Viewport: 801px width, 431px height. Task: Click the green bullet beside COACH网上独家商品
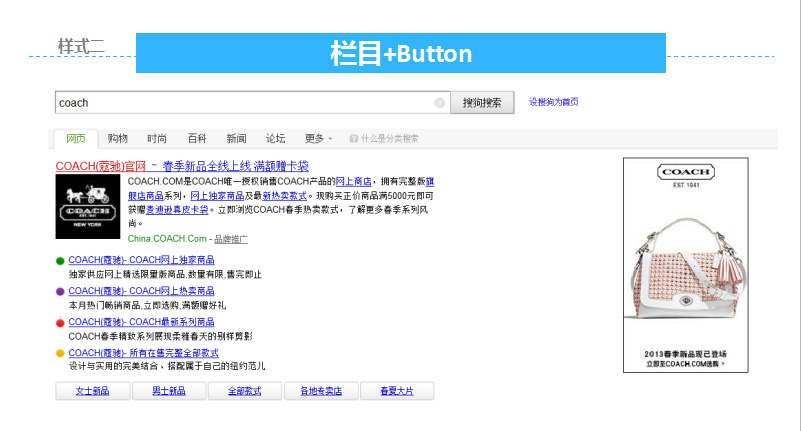pyautogui.click(x=60, y=261)
